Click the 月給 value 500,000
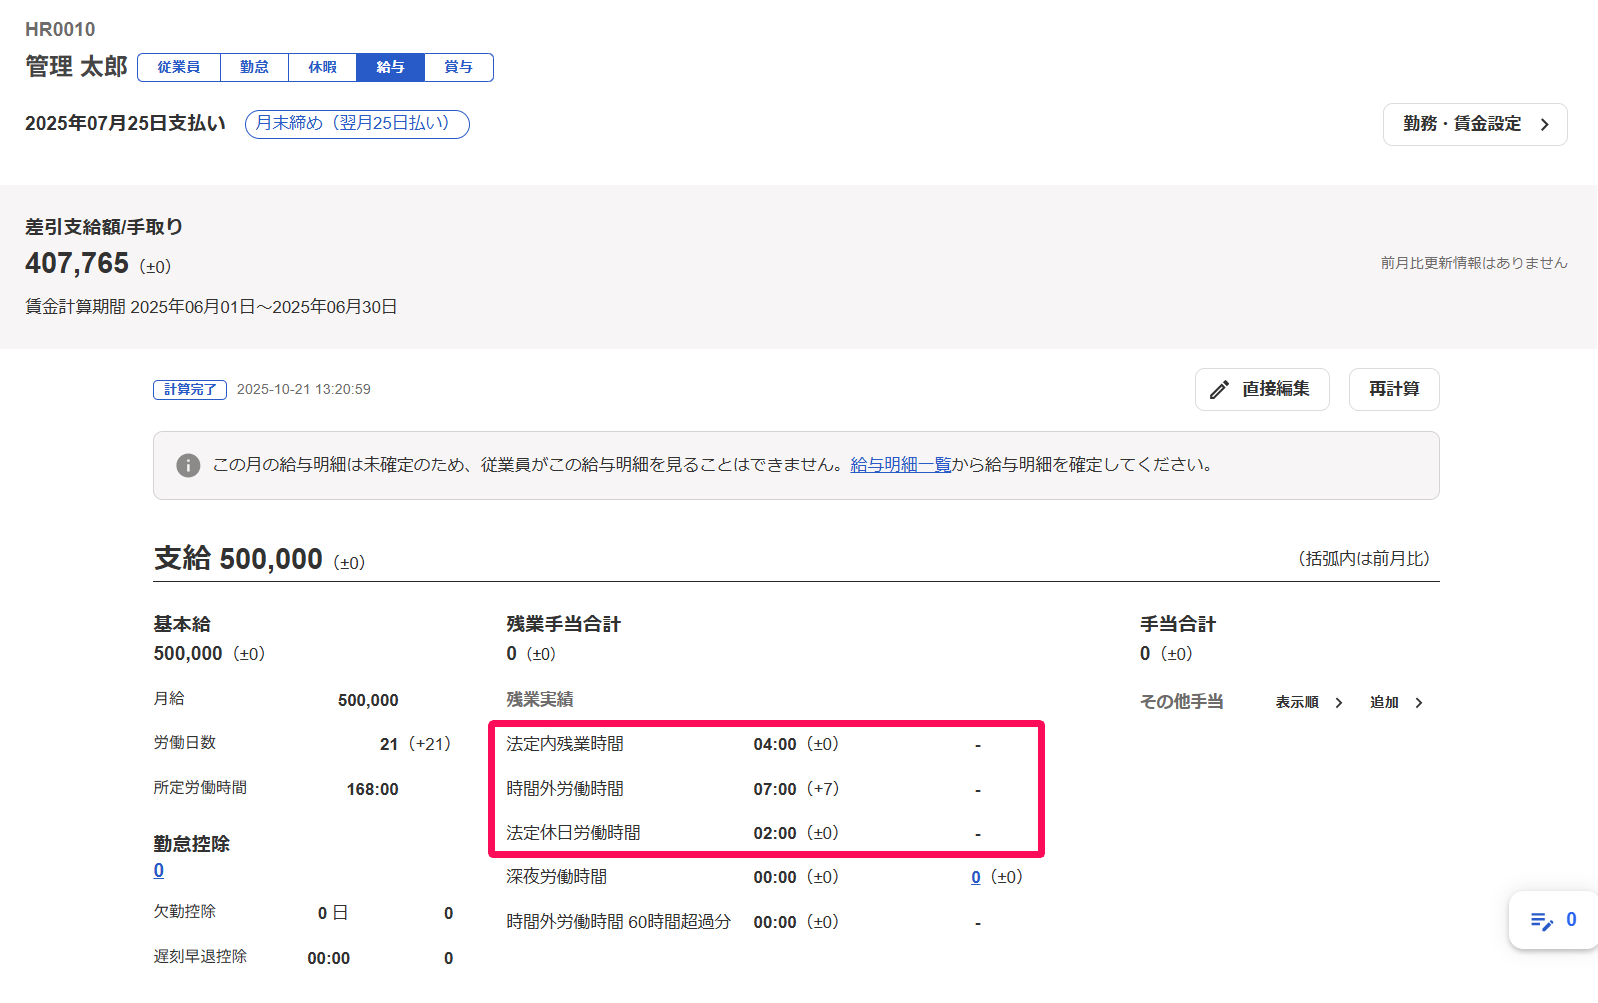This screenshot has width=1598, height=1003. click(x=368, y=700)
